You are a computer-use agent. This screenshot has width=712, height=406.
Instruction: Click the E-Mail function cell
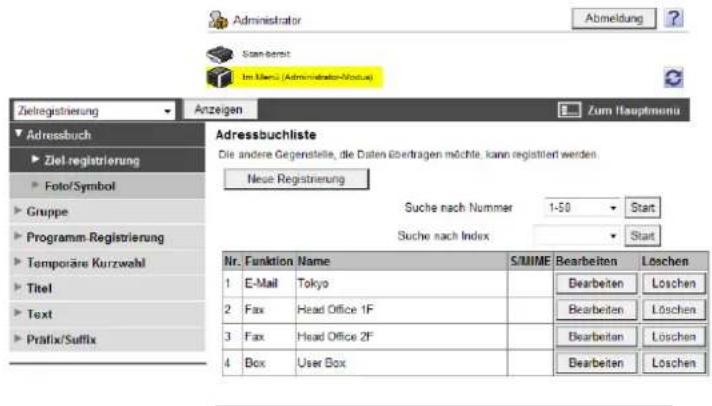(269, 284)
